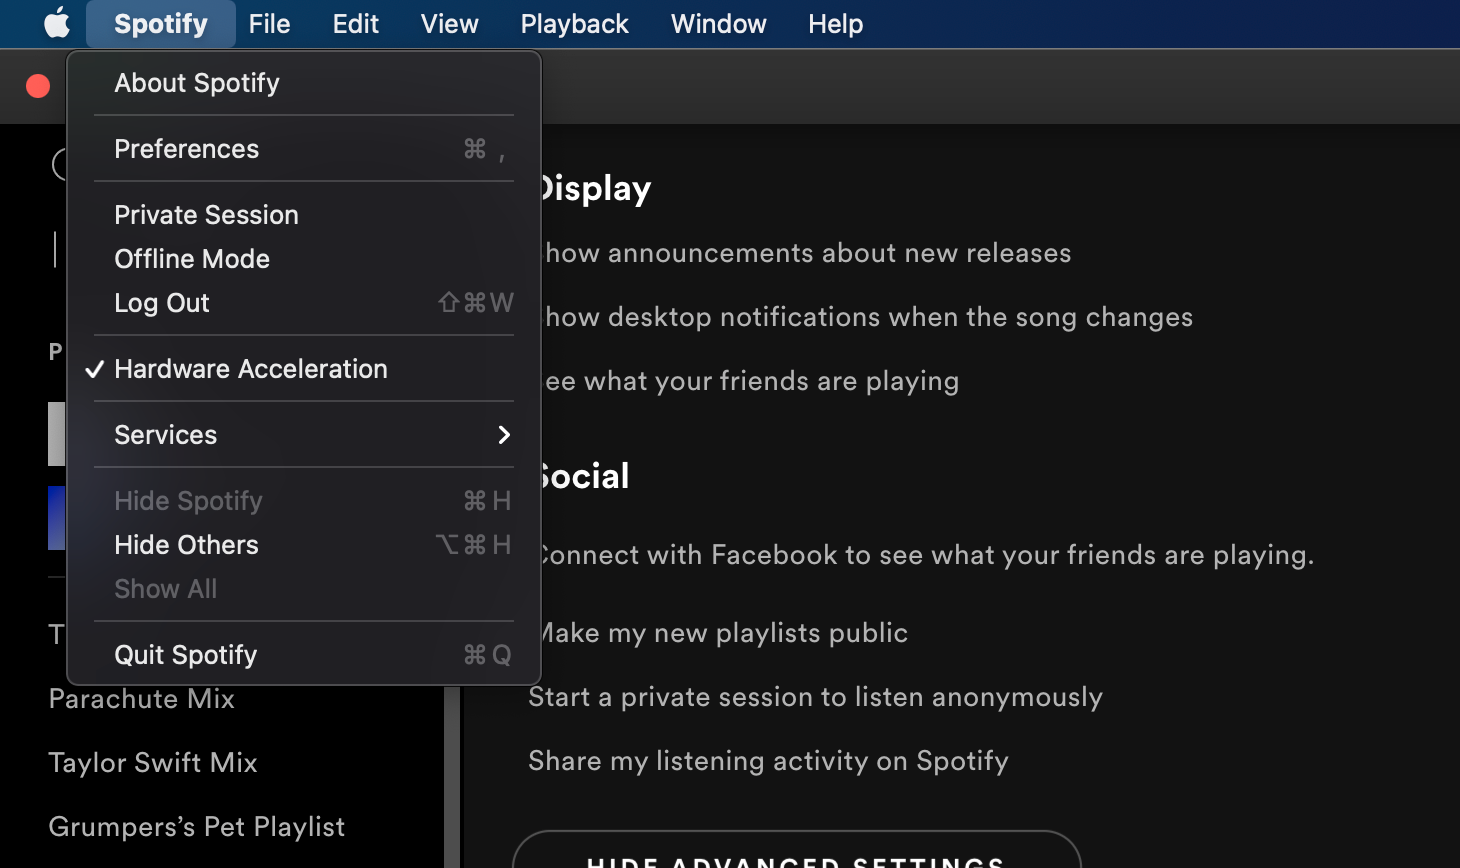Open the File menu

269,23
